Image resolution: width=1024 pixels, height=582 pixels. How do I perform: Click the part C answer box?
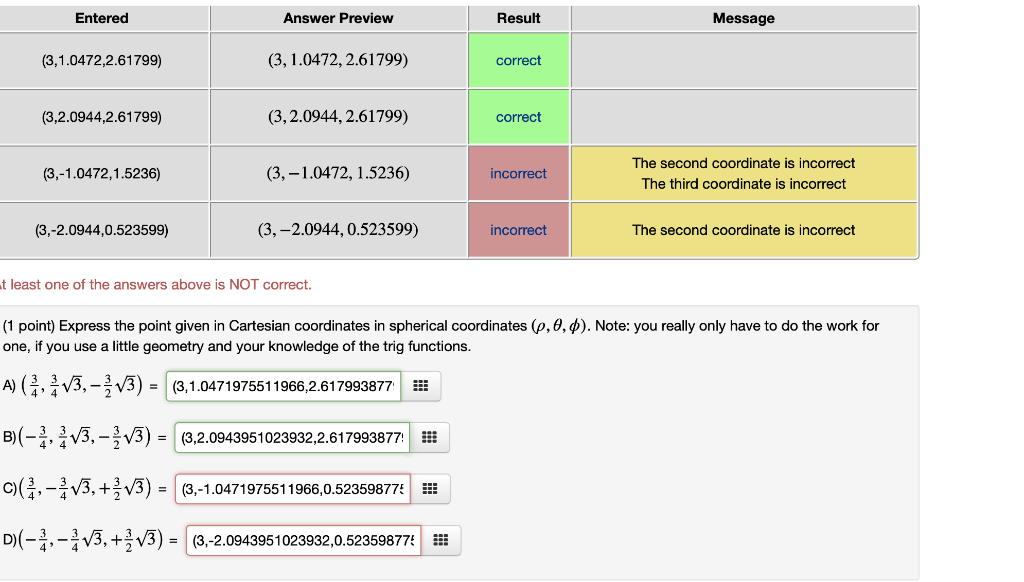(293, 489)
